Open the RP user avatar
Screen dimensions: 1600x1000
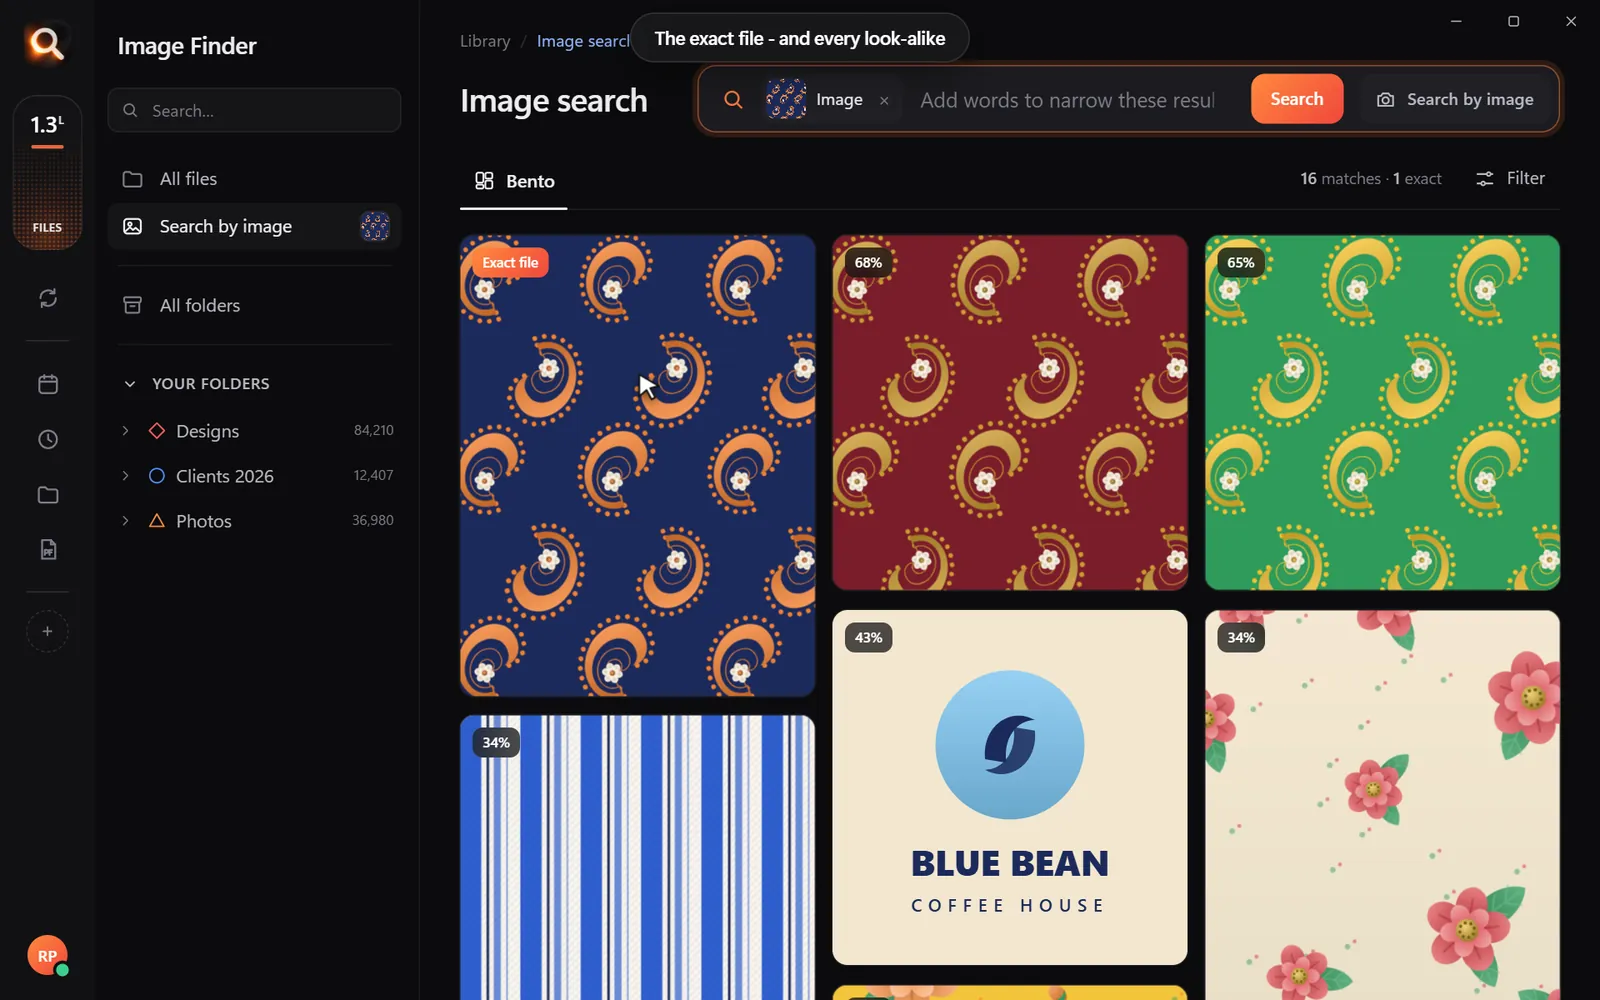pos(47,956)
